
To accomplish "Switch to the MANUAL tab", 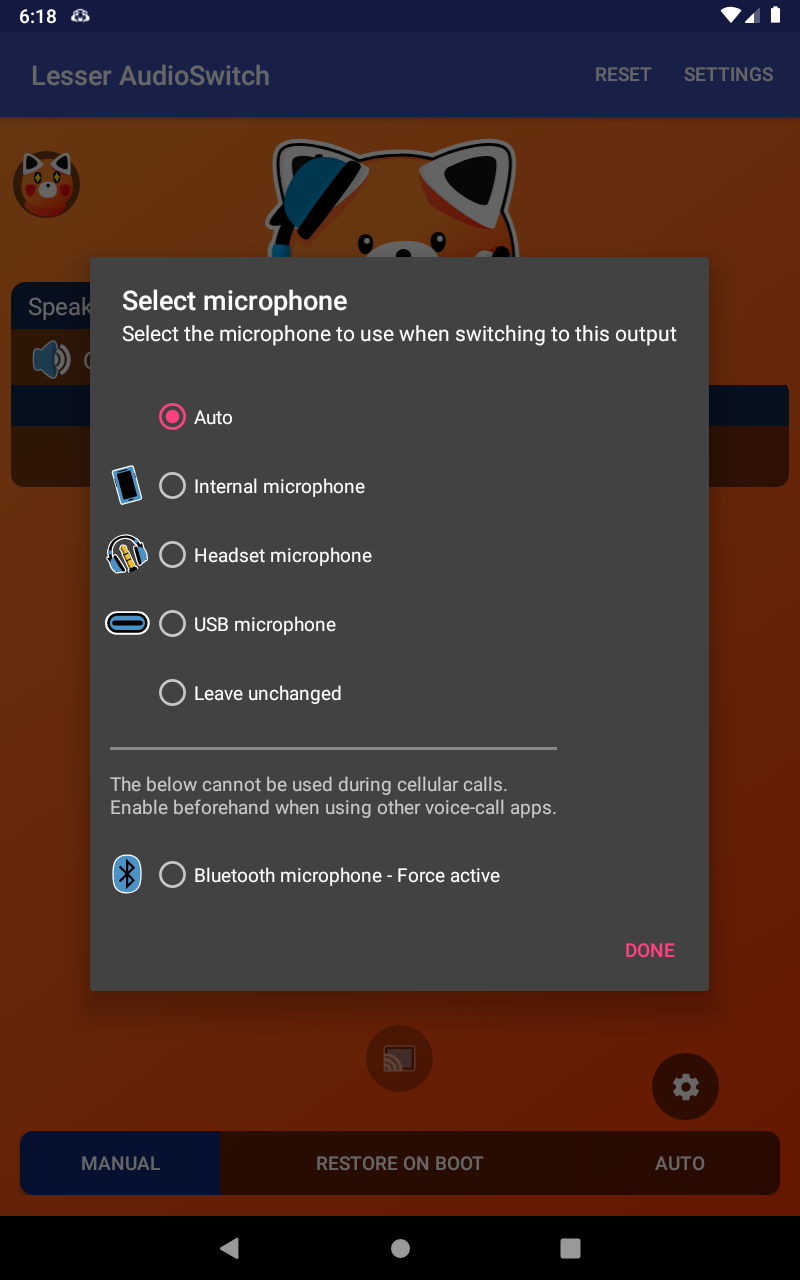I will pyautogui.click(x=121, y=1163).
